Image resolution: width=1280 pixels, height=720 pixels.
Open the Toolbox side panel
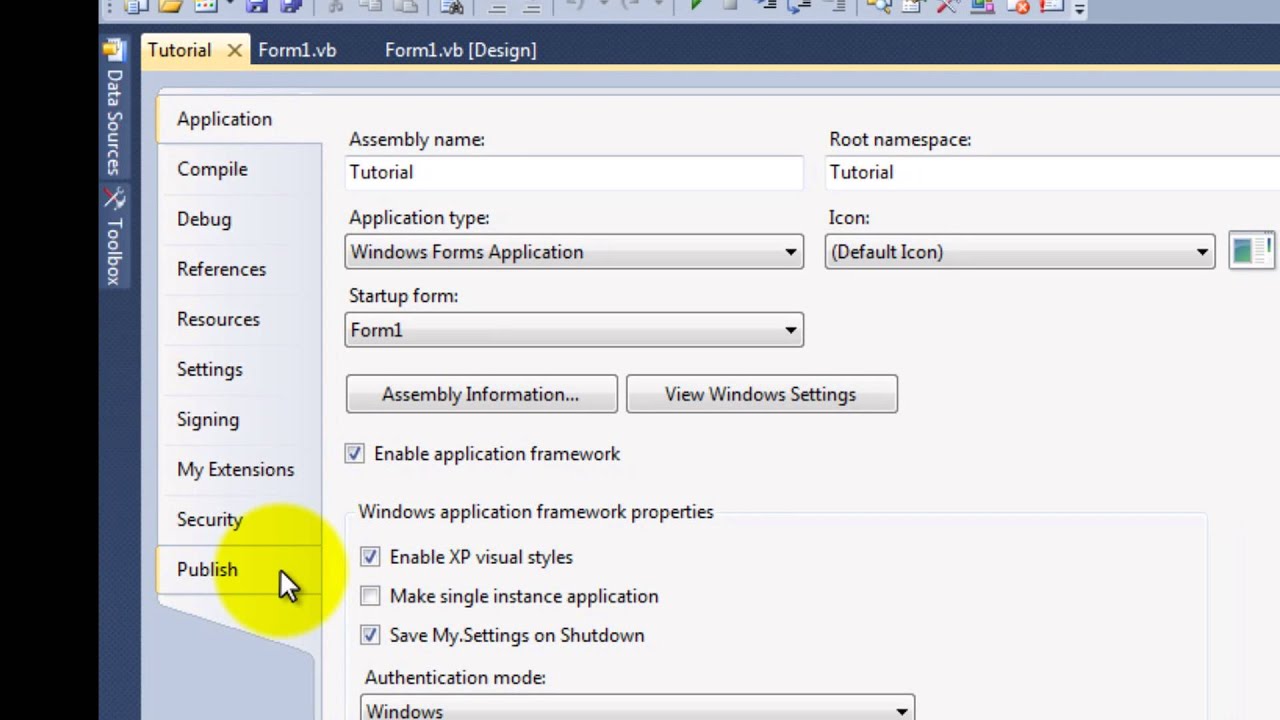click(114, 236)
